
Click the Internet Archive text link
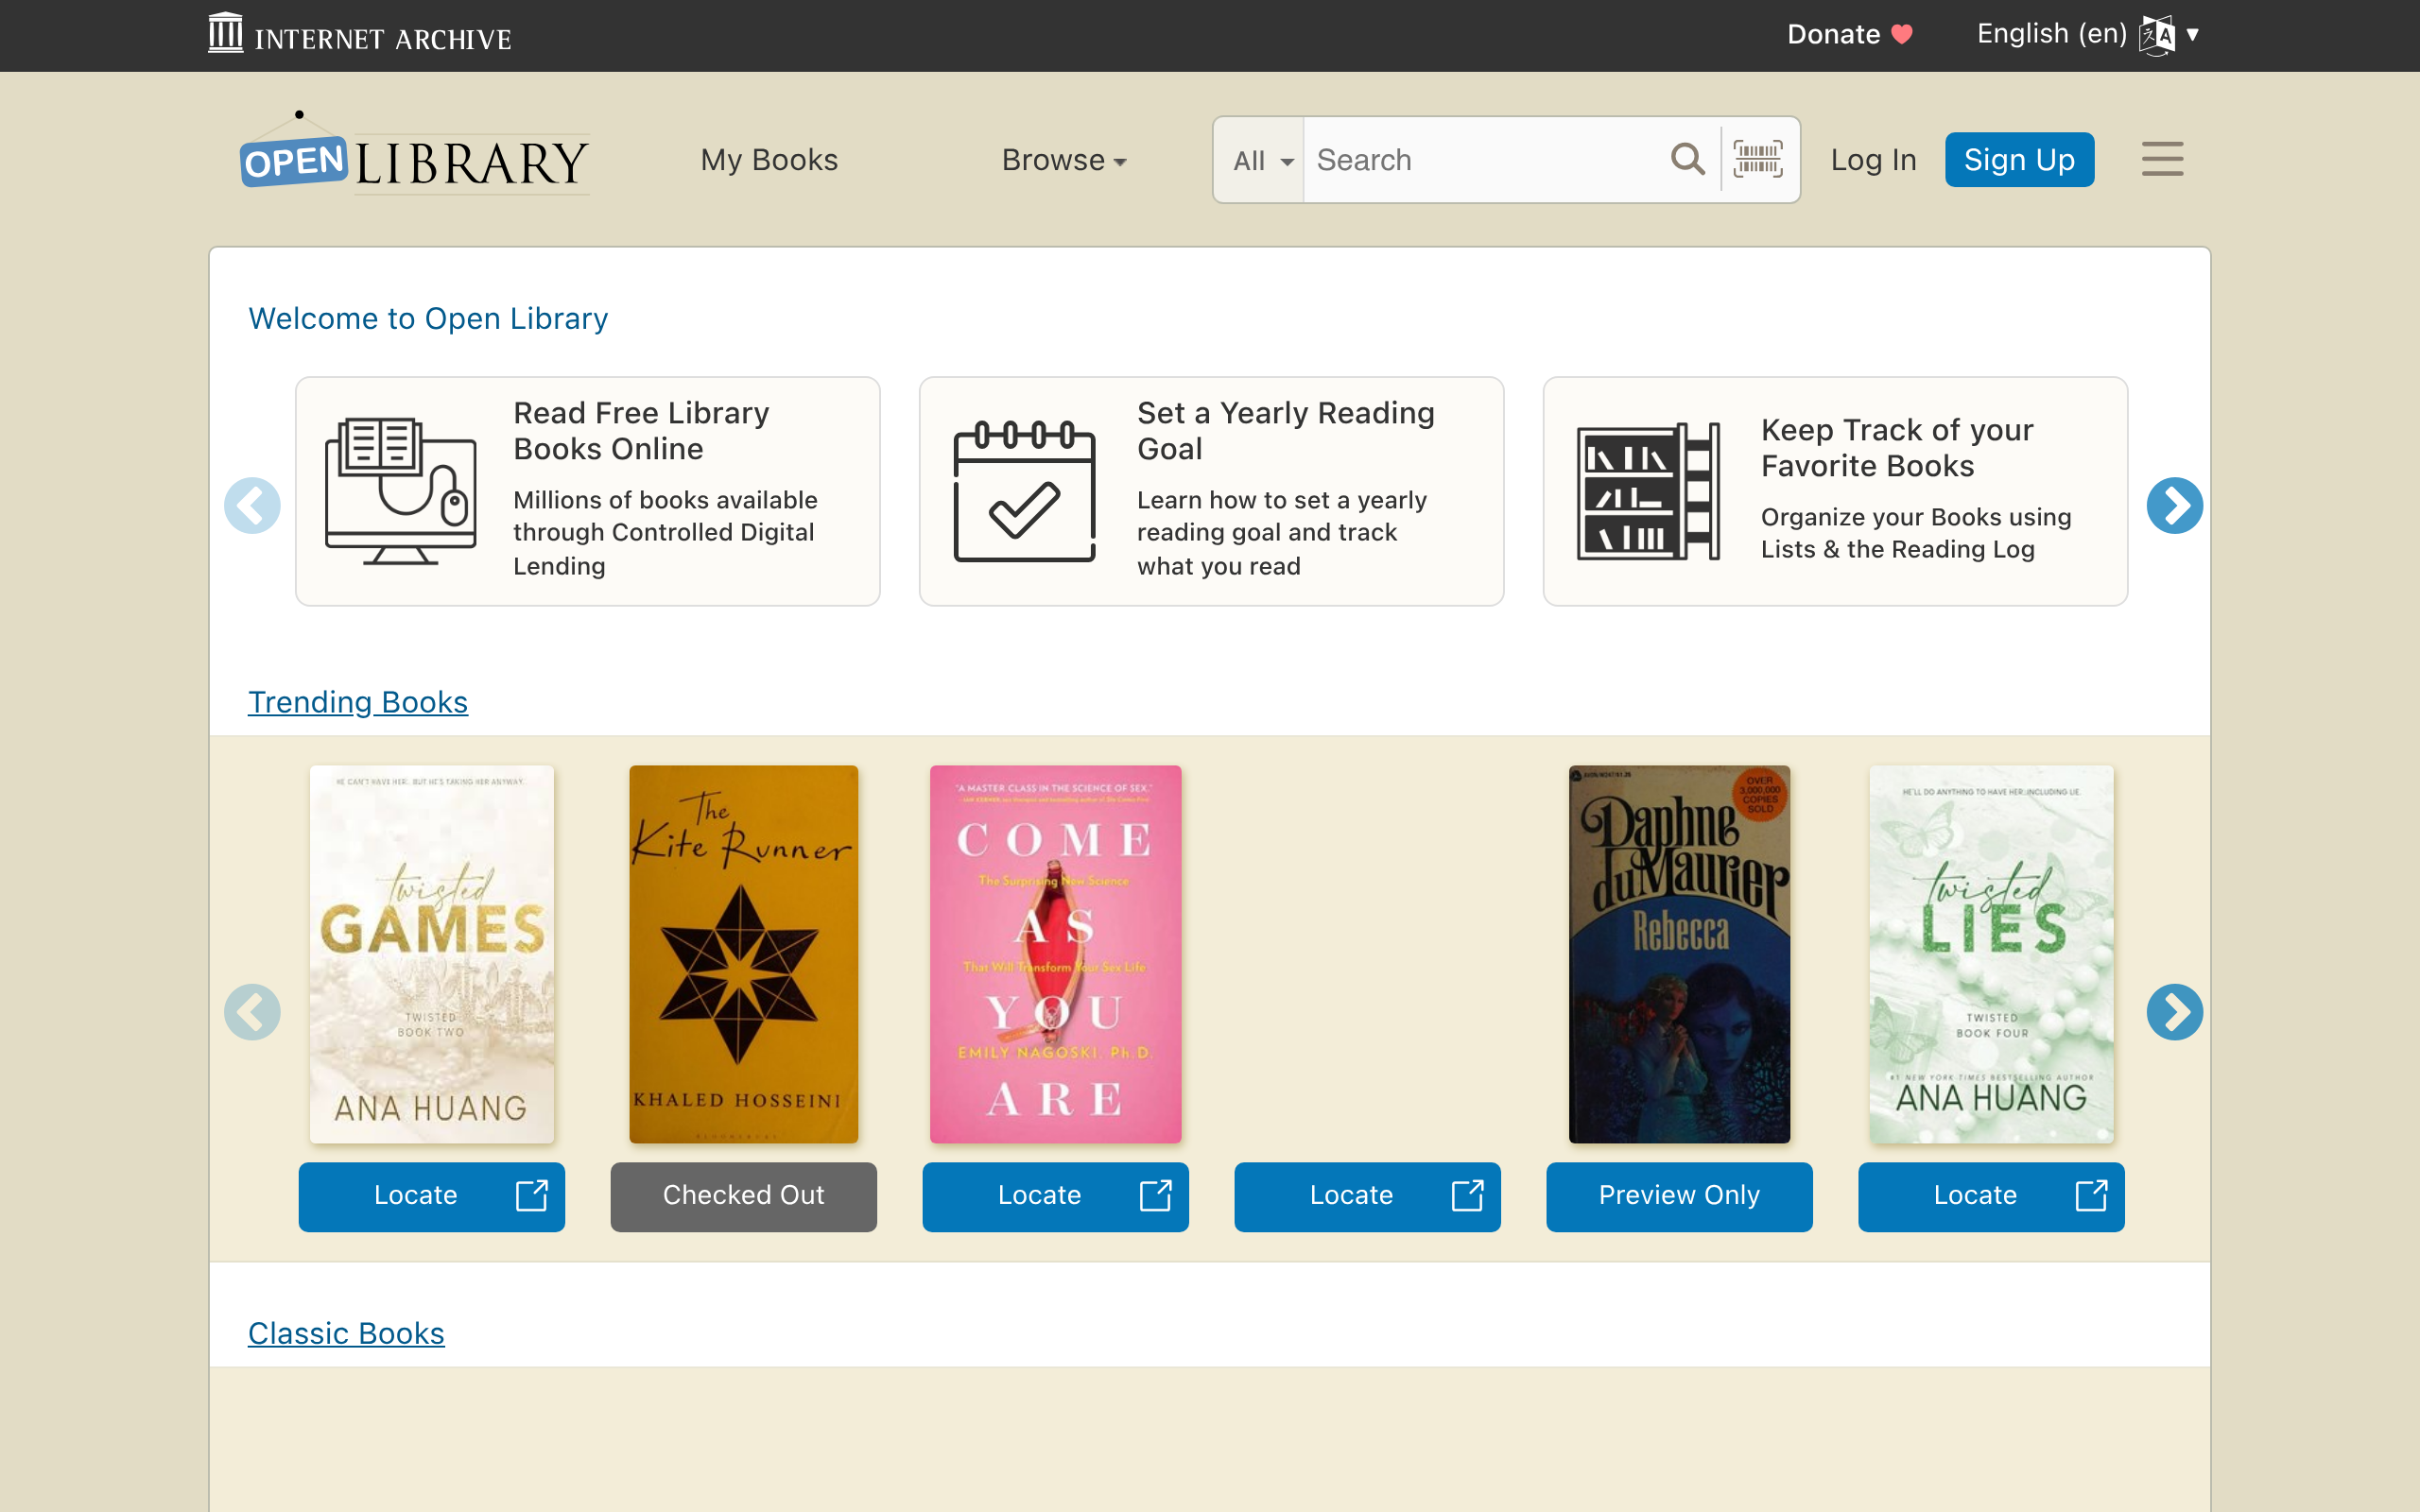[x=383, y=39]
